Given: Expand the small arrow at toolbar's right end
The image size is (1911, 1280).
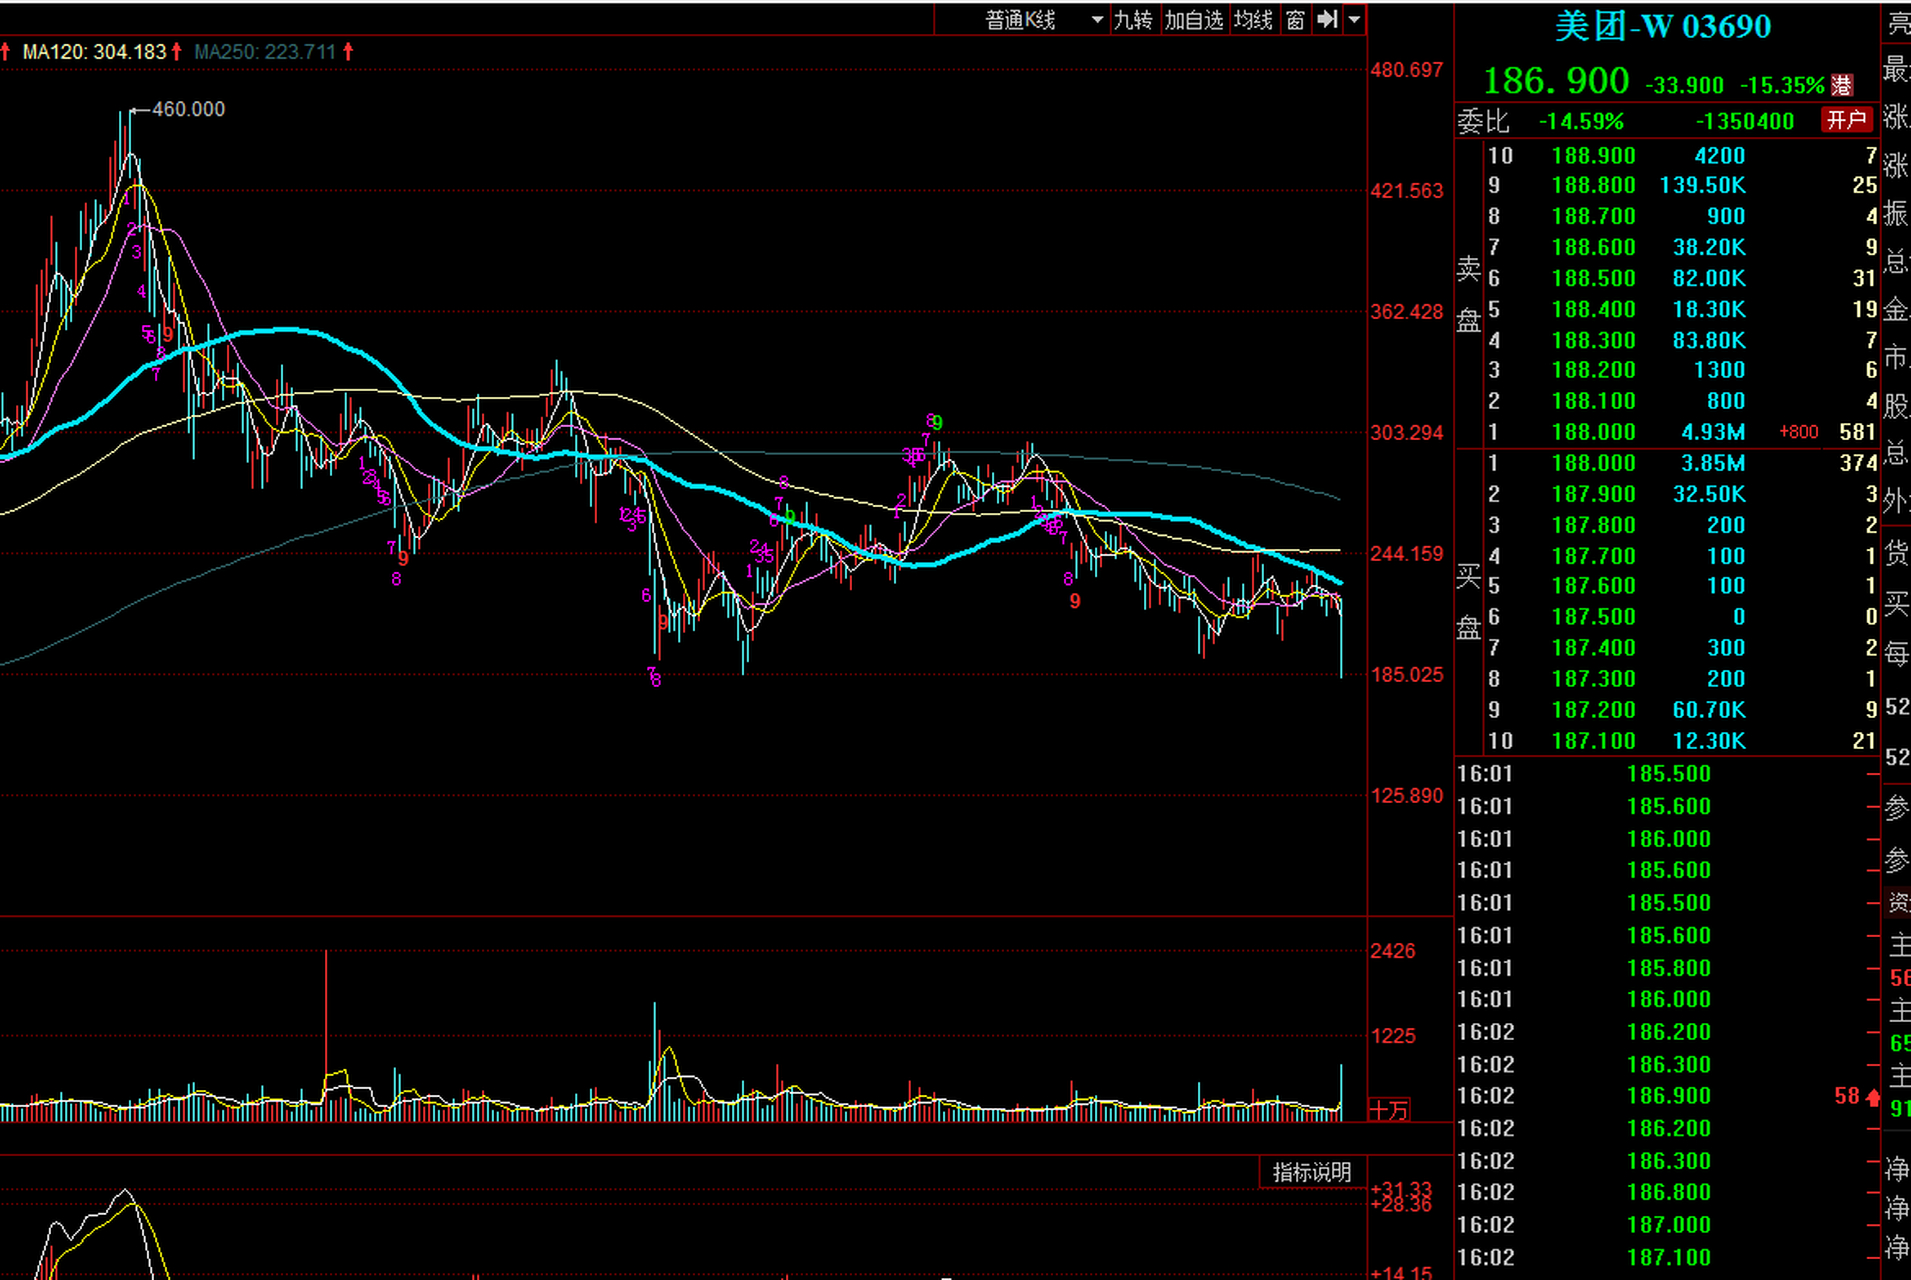Looking at the screenshot, I should coord(1354,20).
